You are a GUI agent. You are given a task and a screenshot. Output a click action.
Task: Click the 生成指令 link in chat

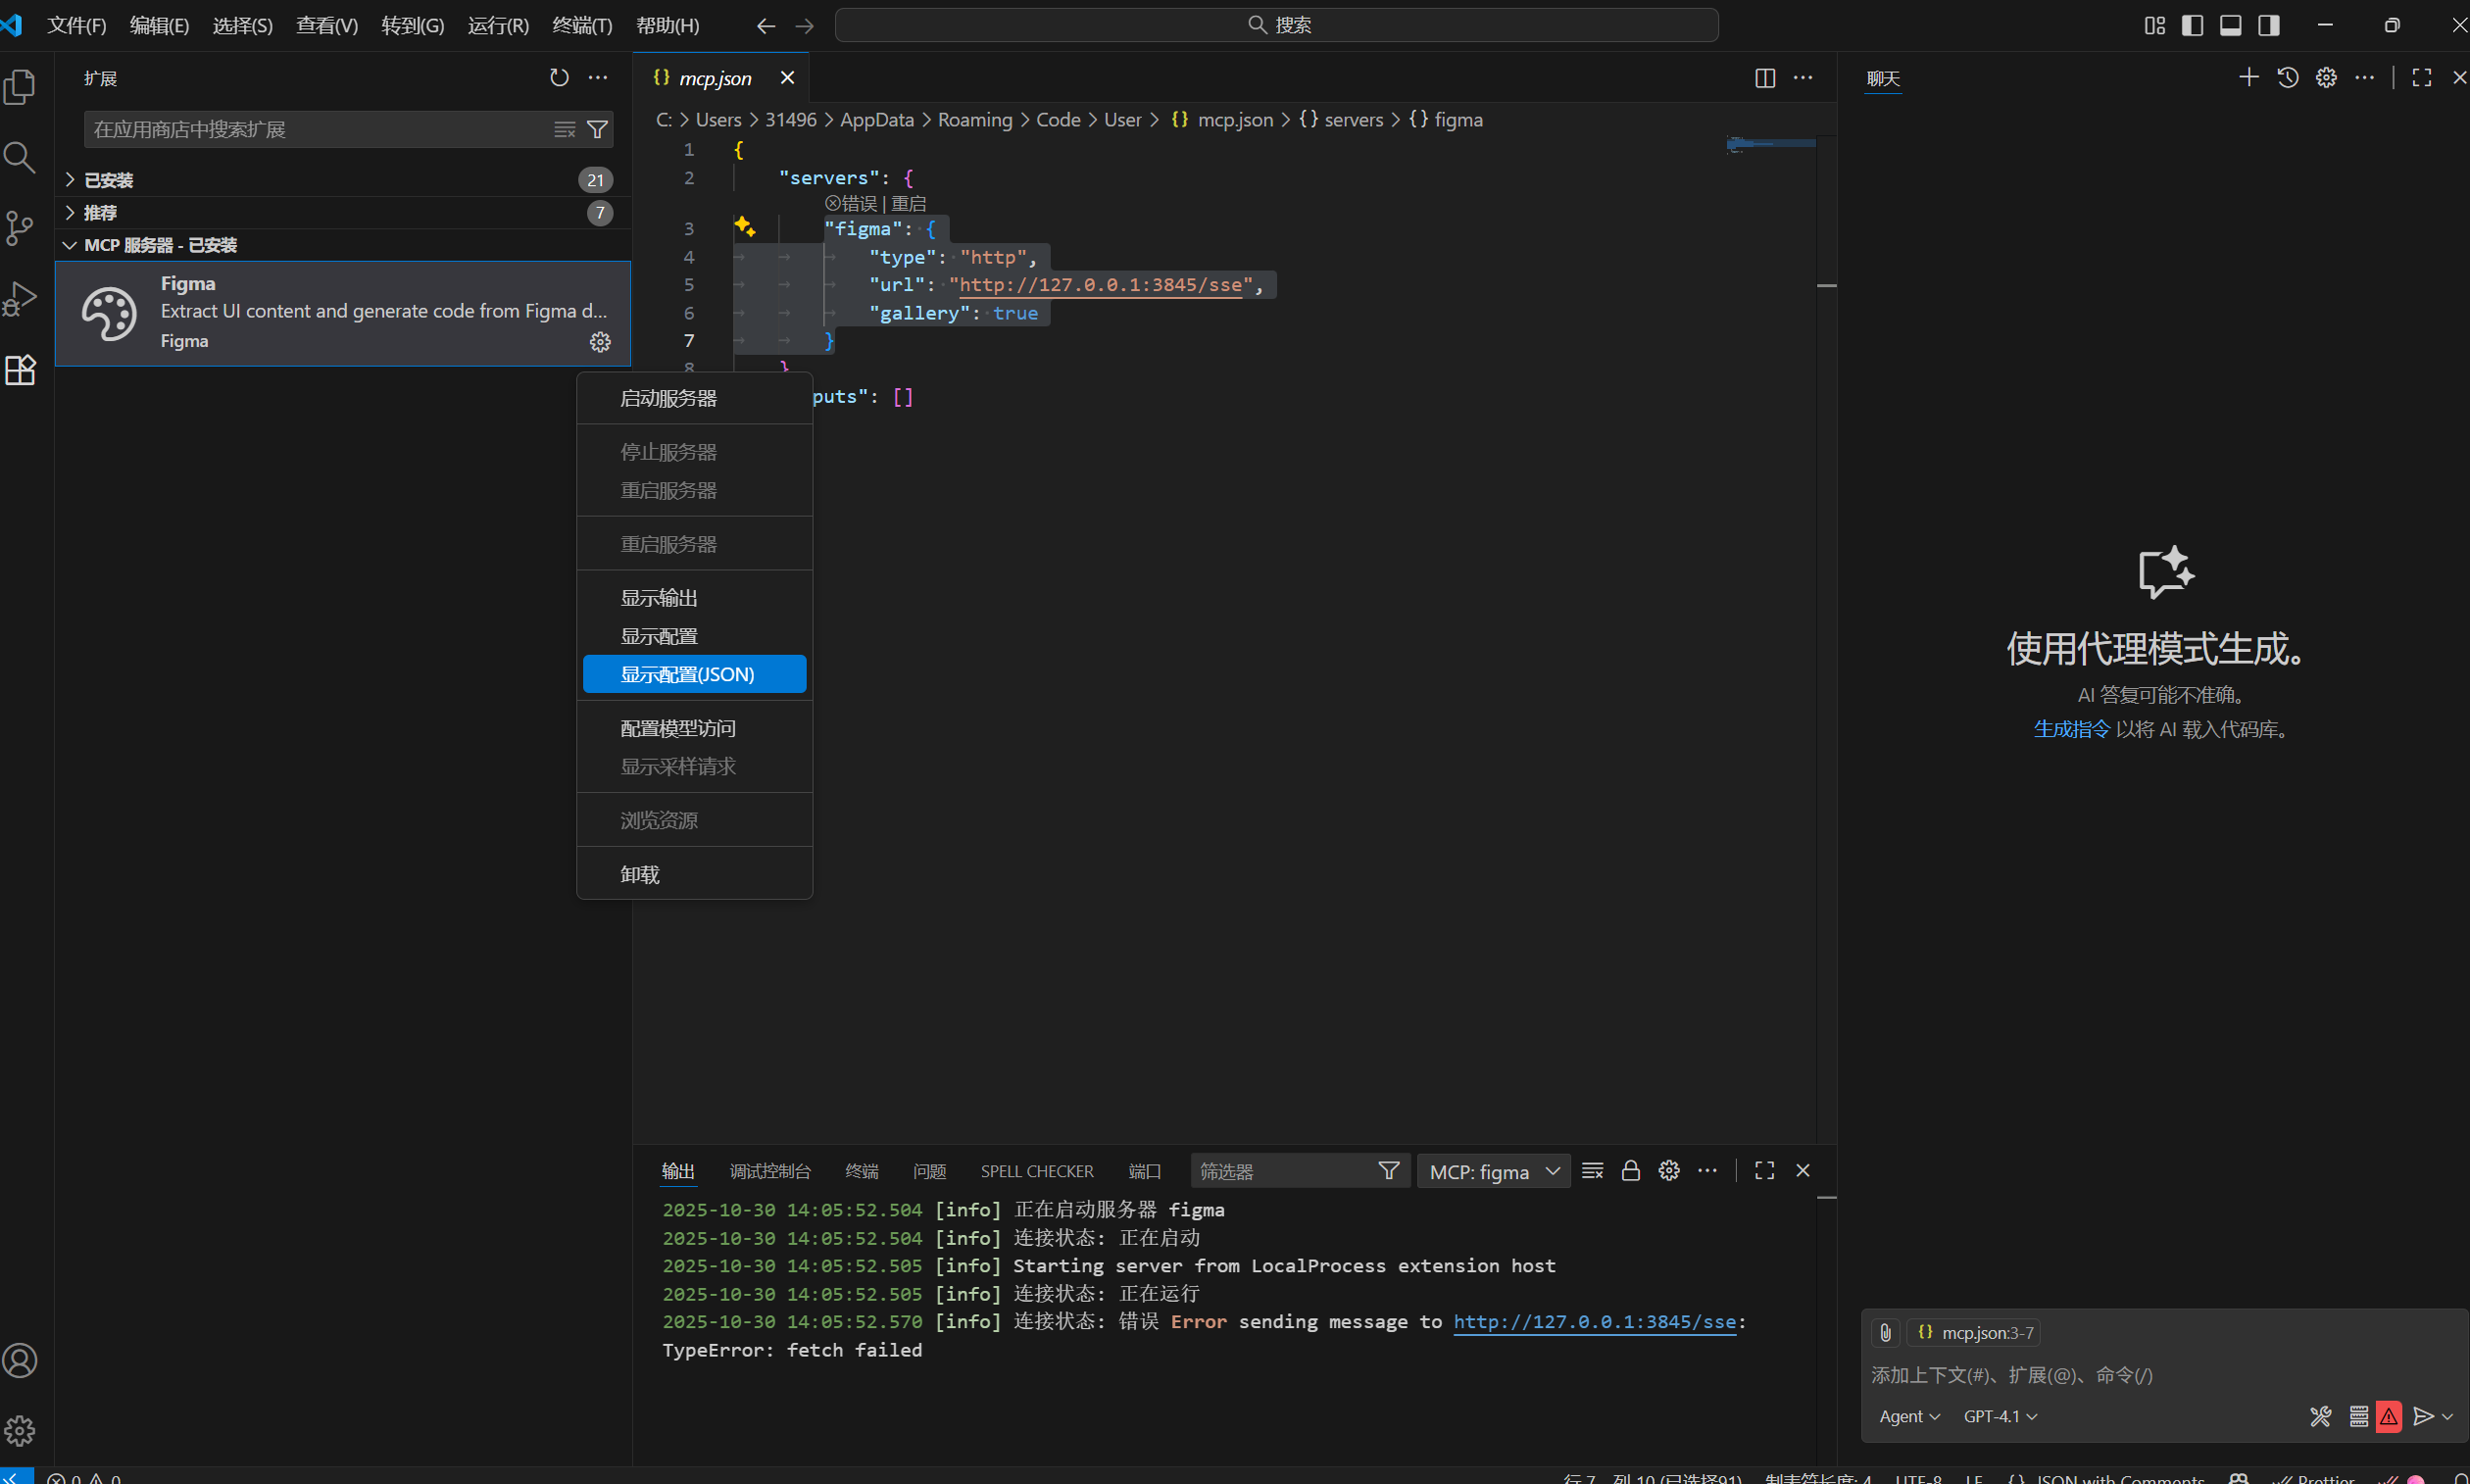(2071, 729)
